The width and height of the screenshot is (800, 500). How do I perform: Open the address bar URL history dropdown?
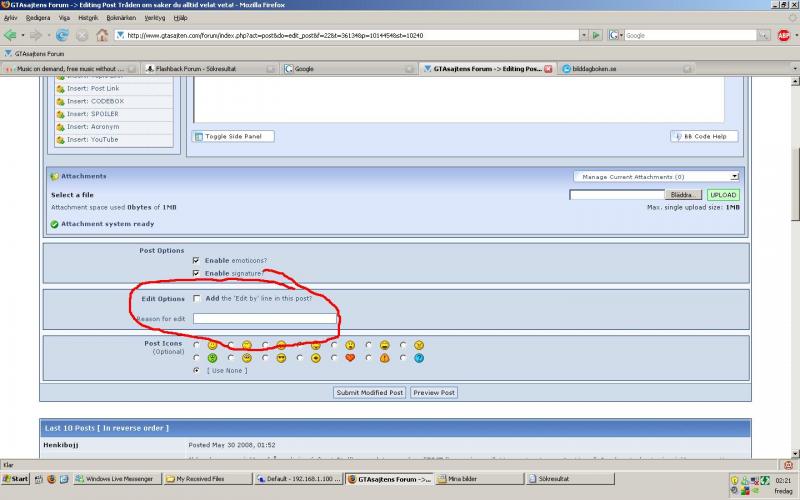(582, 35)
